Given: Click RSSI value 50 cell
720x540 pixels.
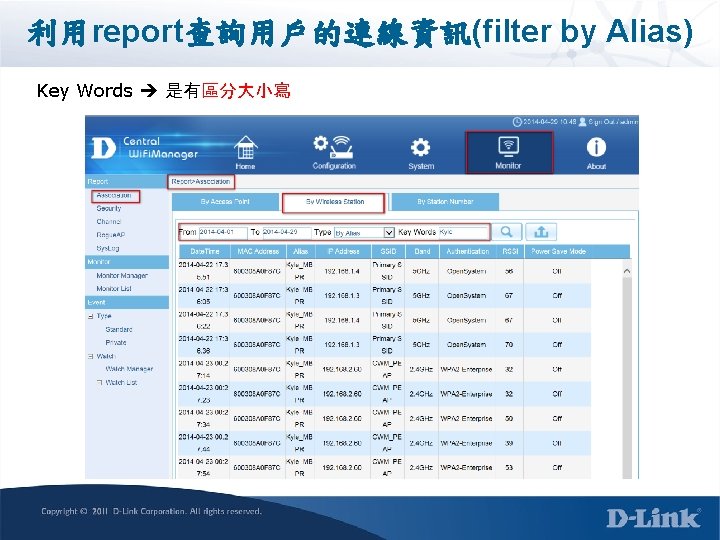Looking at the screenshot, I should (509, 418).
